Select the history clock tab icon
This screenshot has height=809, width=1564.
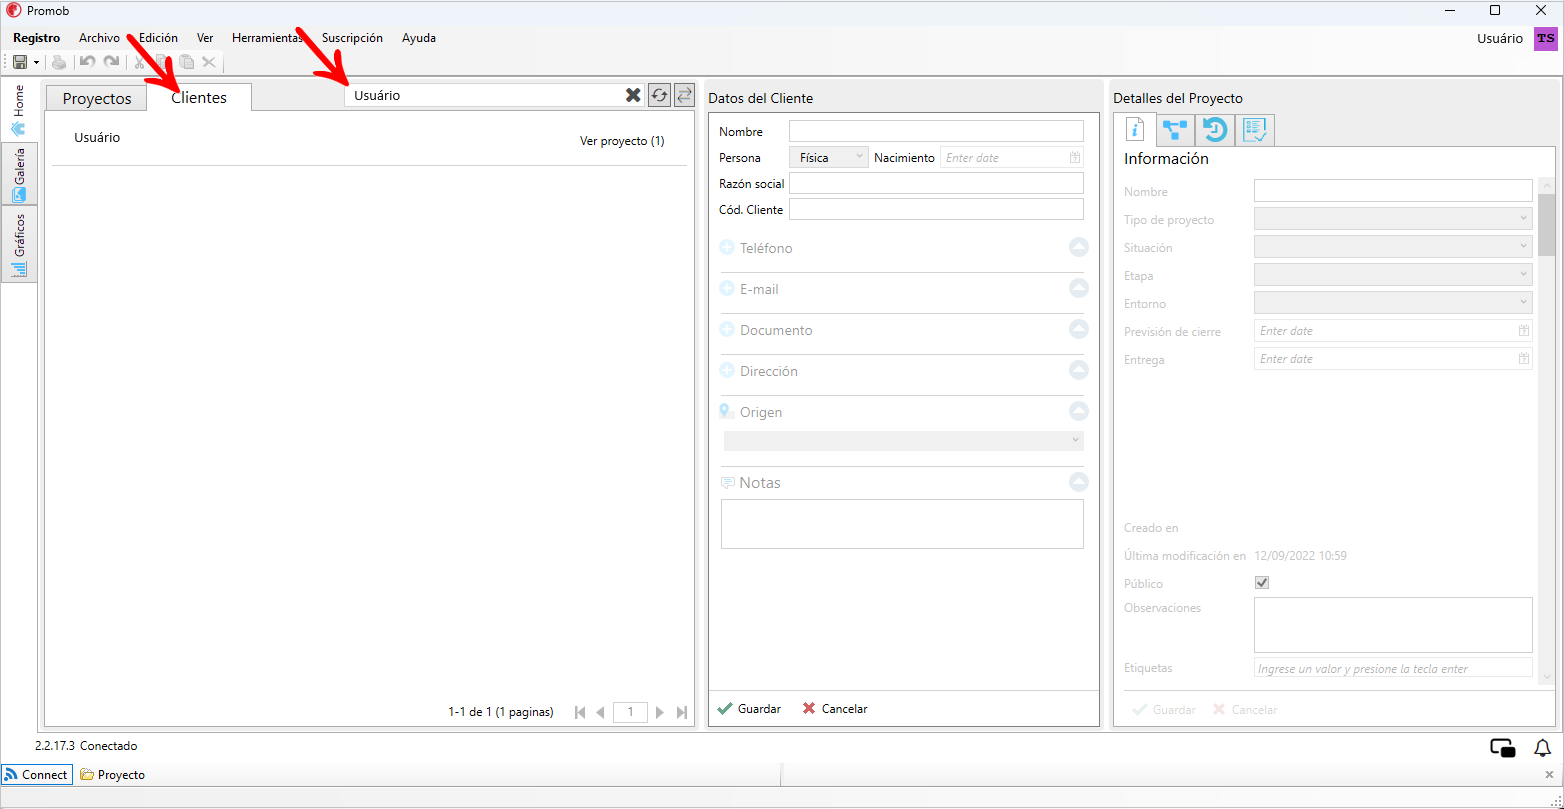(1215, 130)
